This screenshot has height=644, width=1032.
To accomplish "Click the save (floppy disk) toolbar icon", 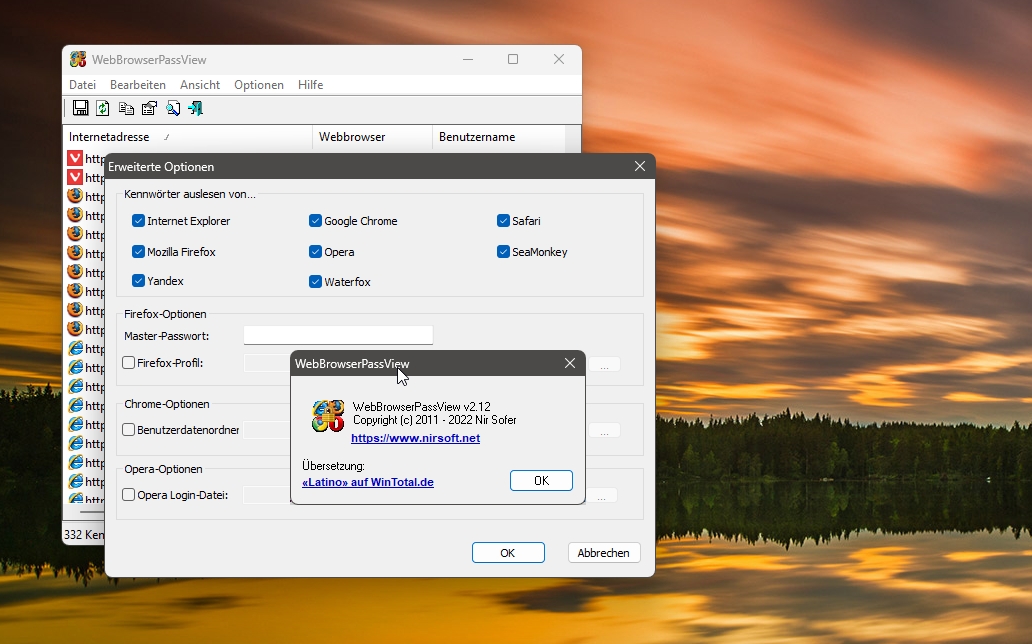I will [80, 108].
